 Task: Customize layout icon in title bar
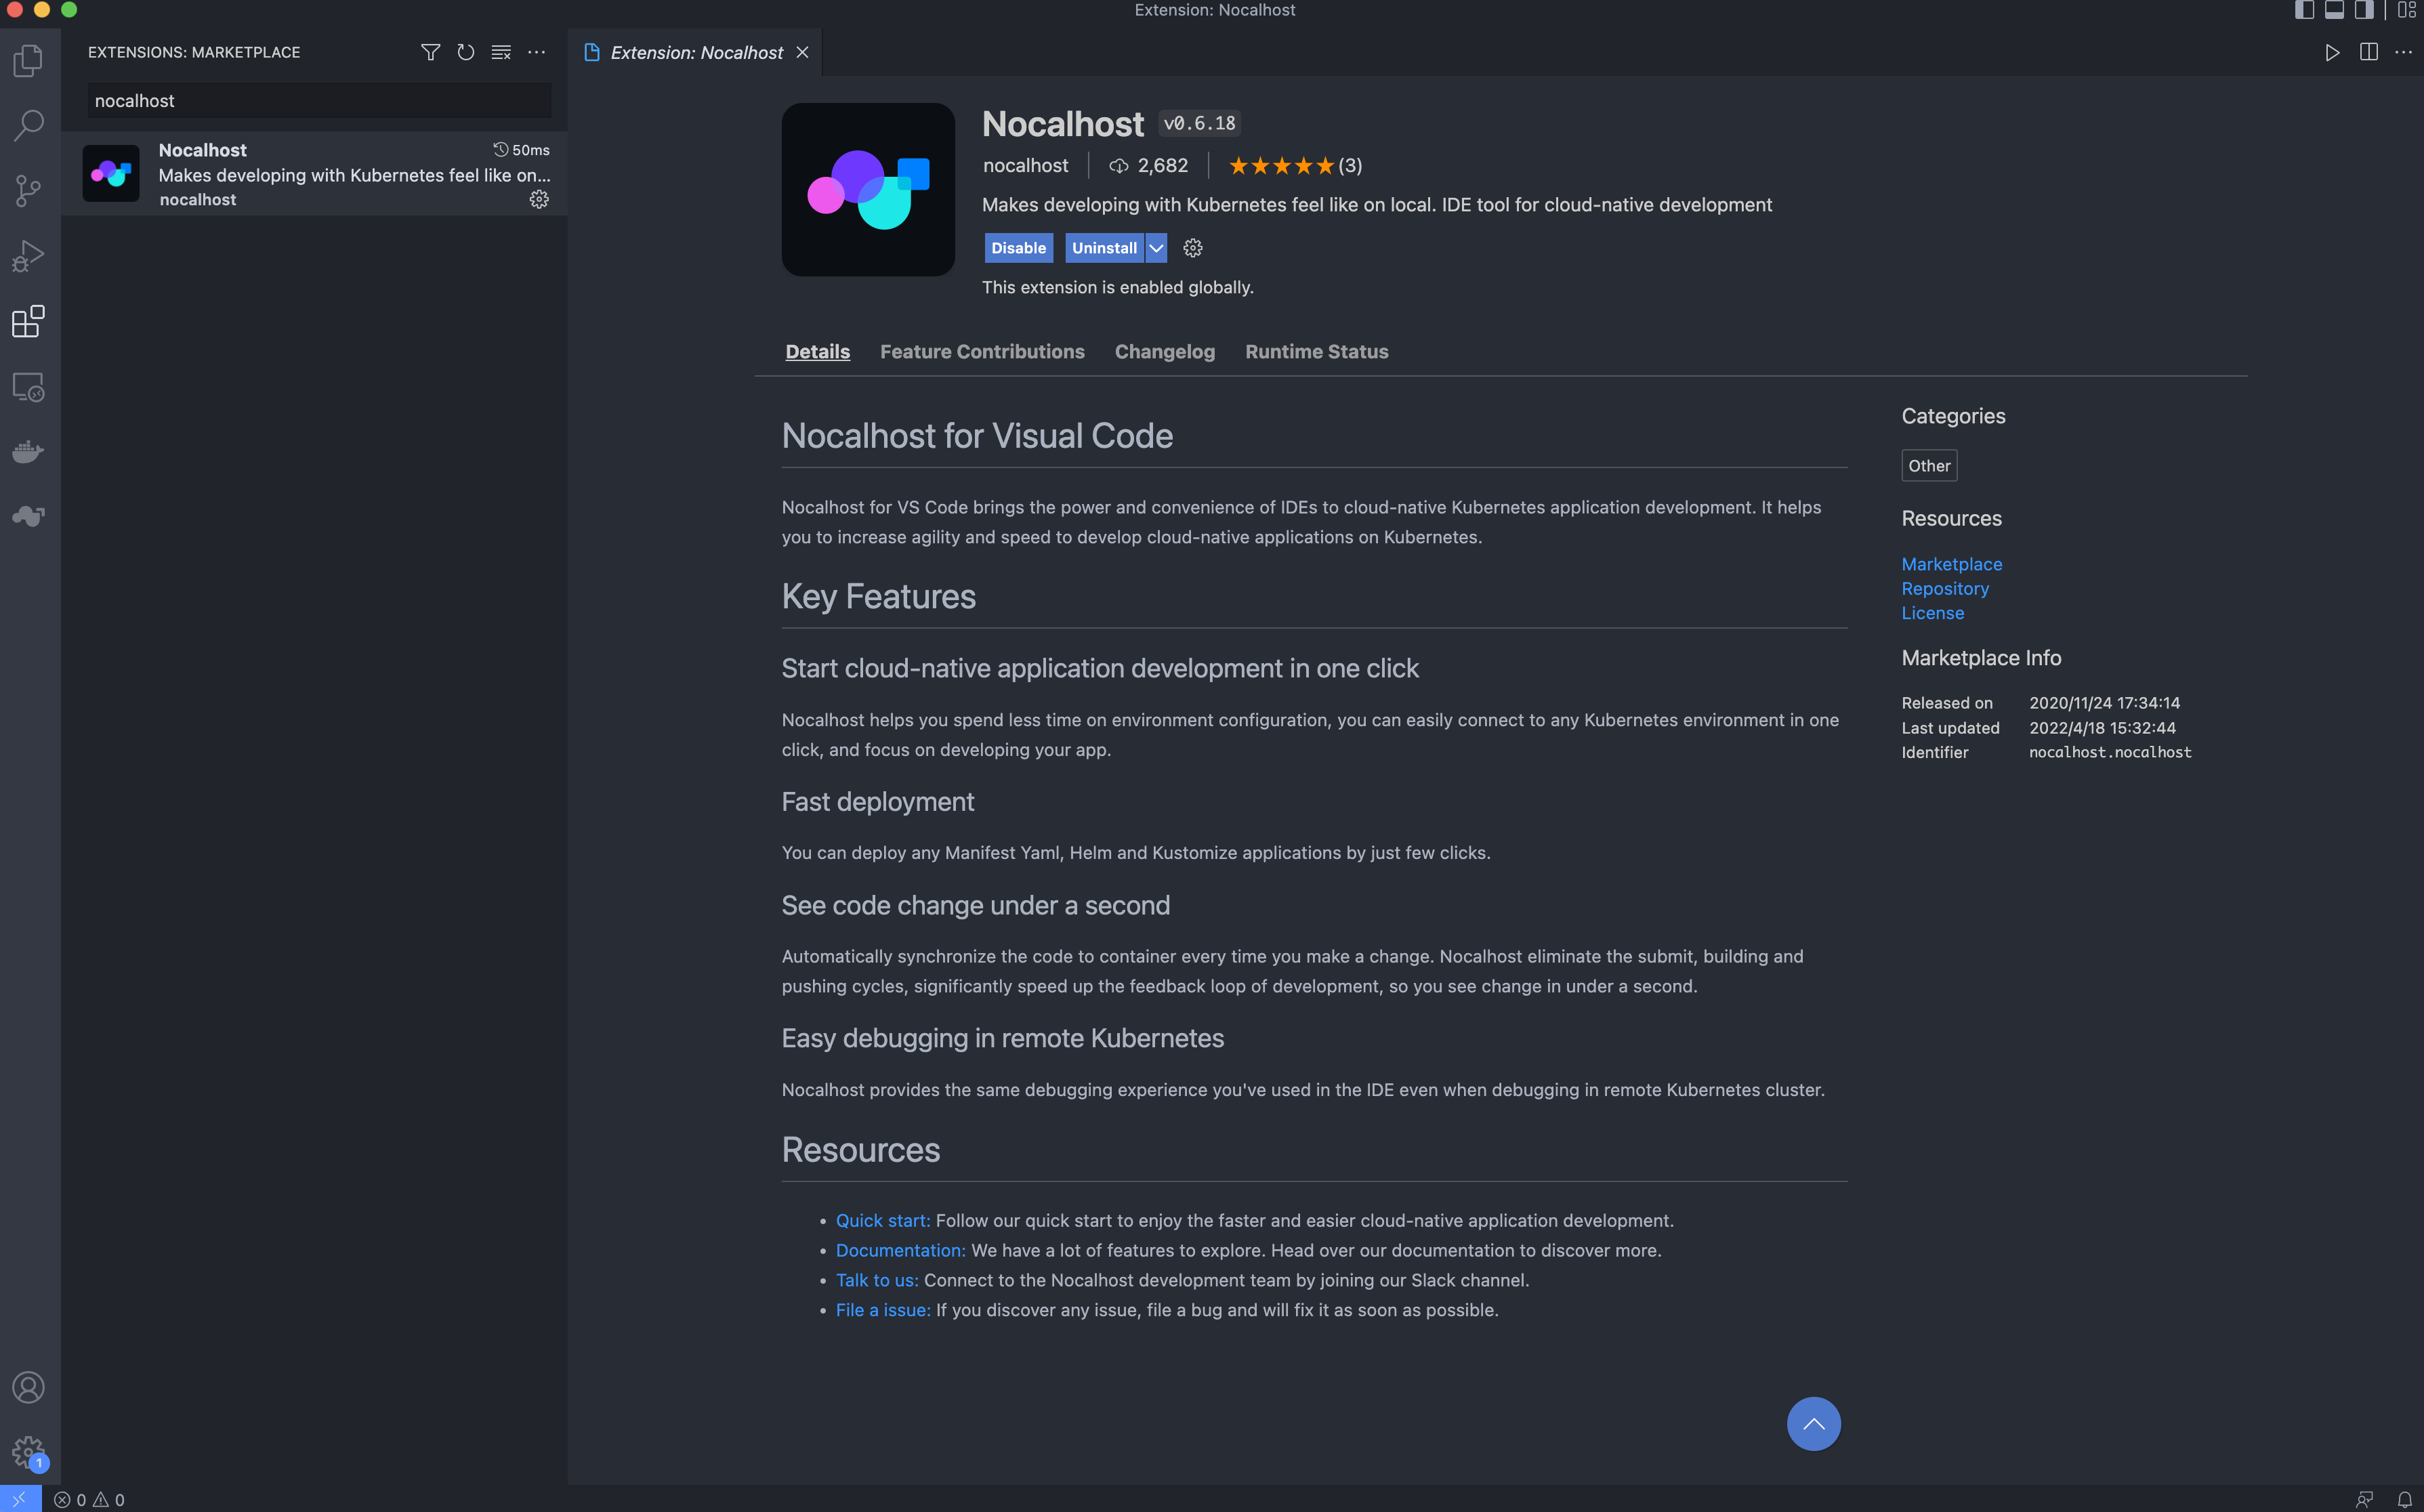pyautogui.click(x=2407, y=10)
